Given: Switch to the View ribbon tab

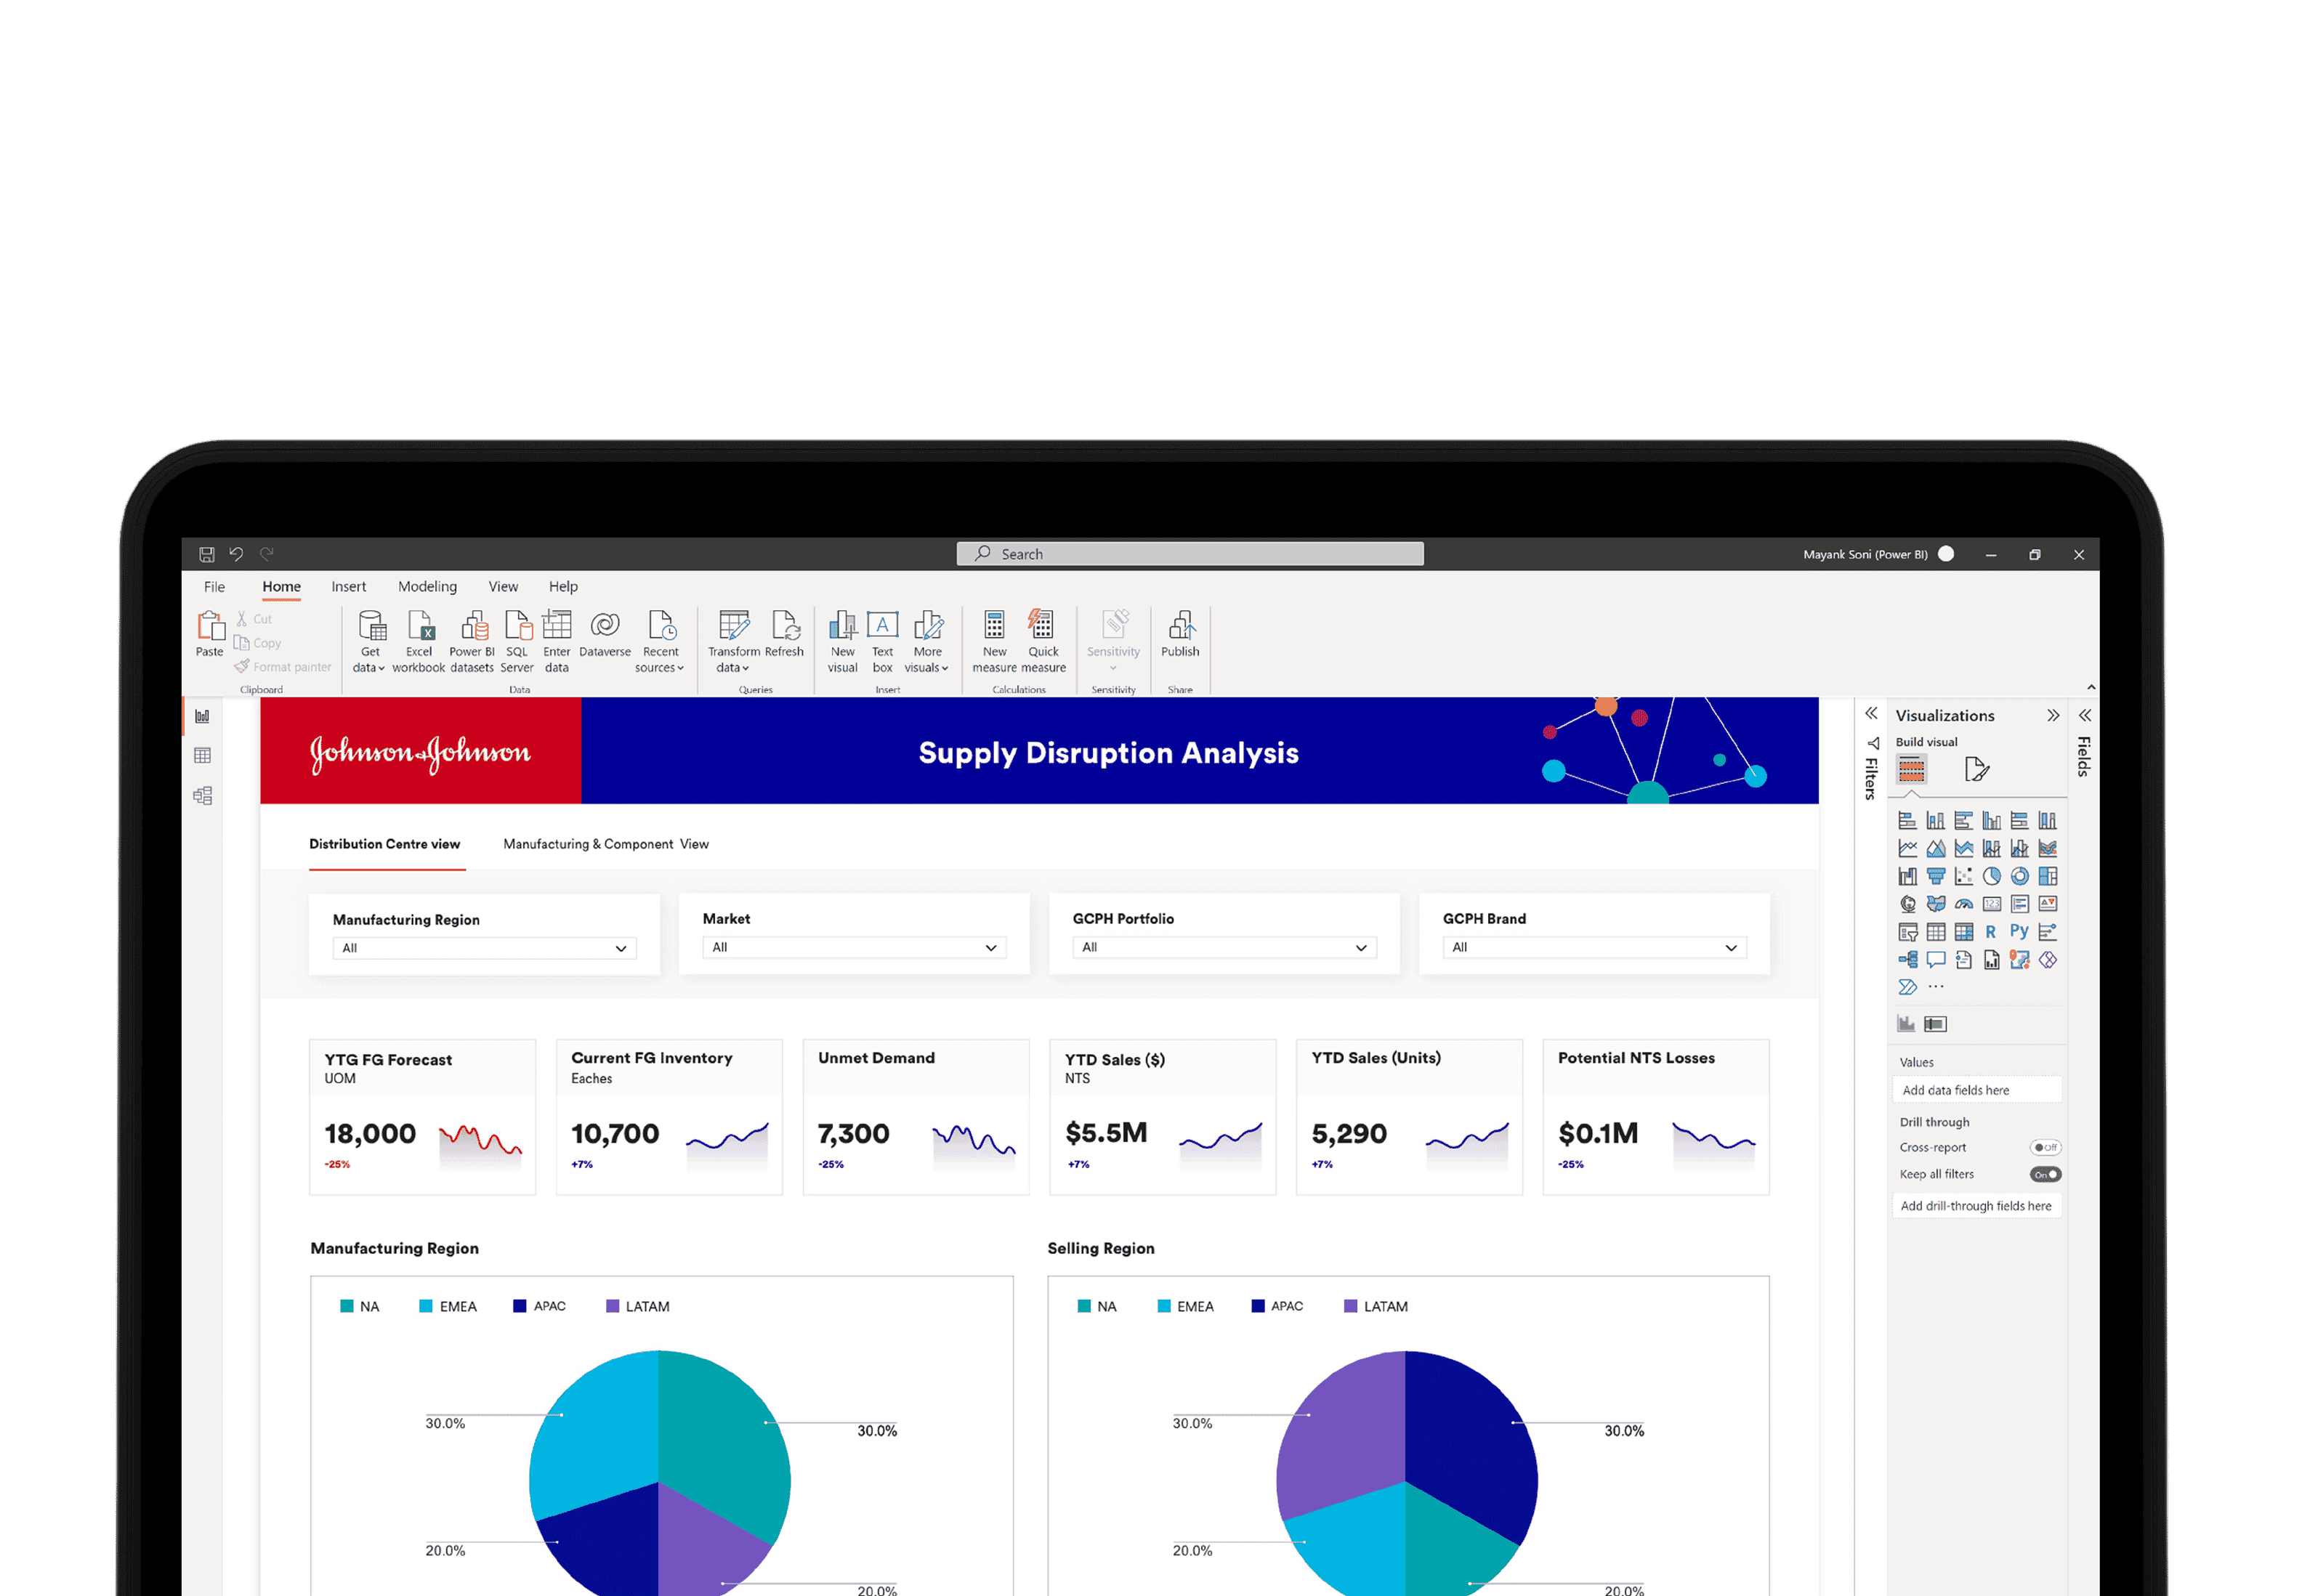Looking at the screenshot, I should pyautogui.click(x=503, y=587).
